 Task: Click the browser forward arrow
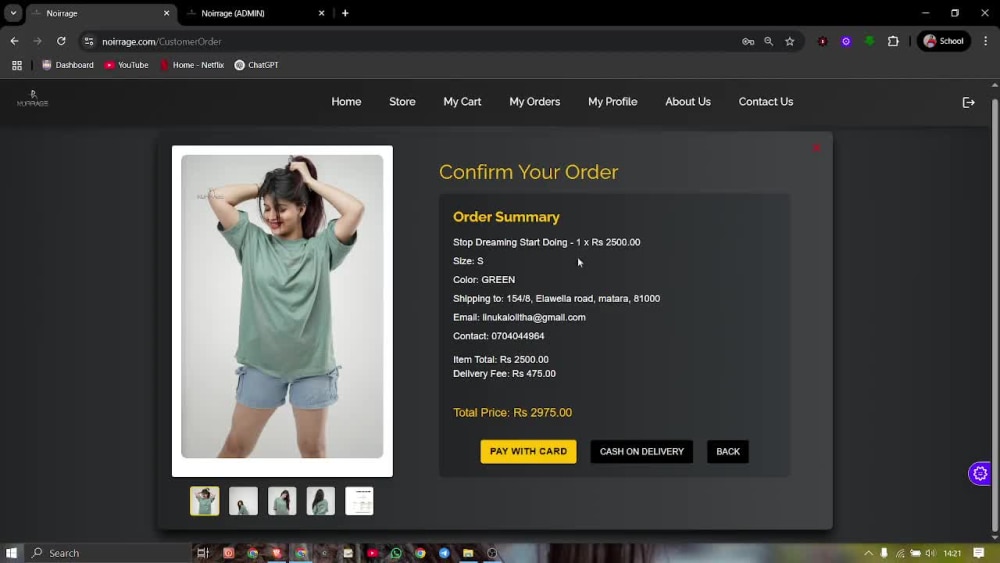[38, 41]
